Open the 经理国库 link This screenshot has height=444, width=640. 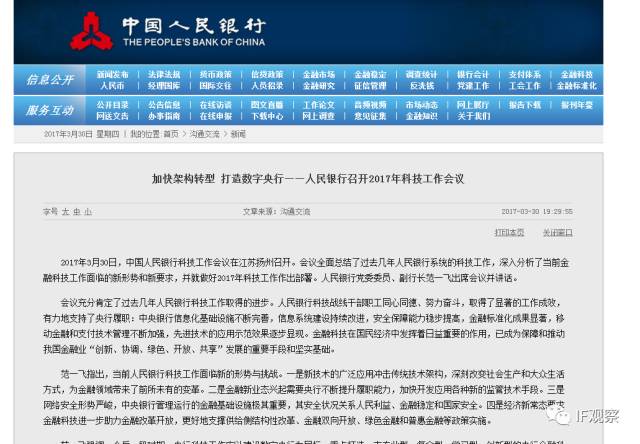tap(164, 86)
